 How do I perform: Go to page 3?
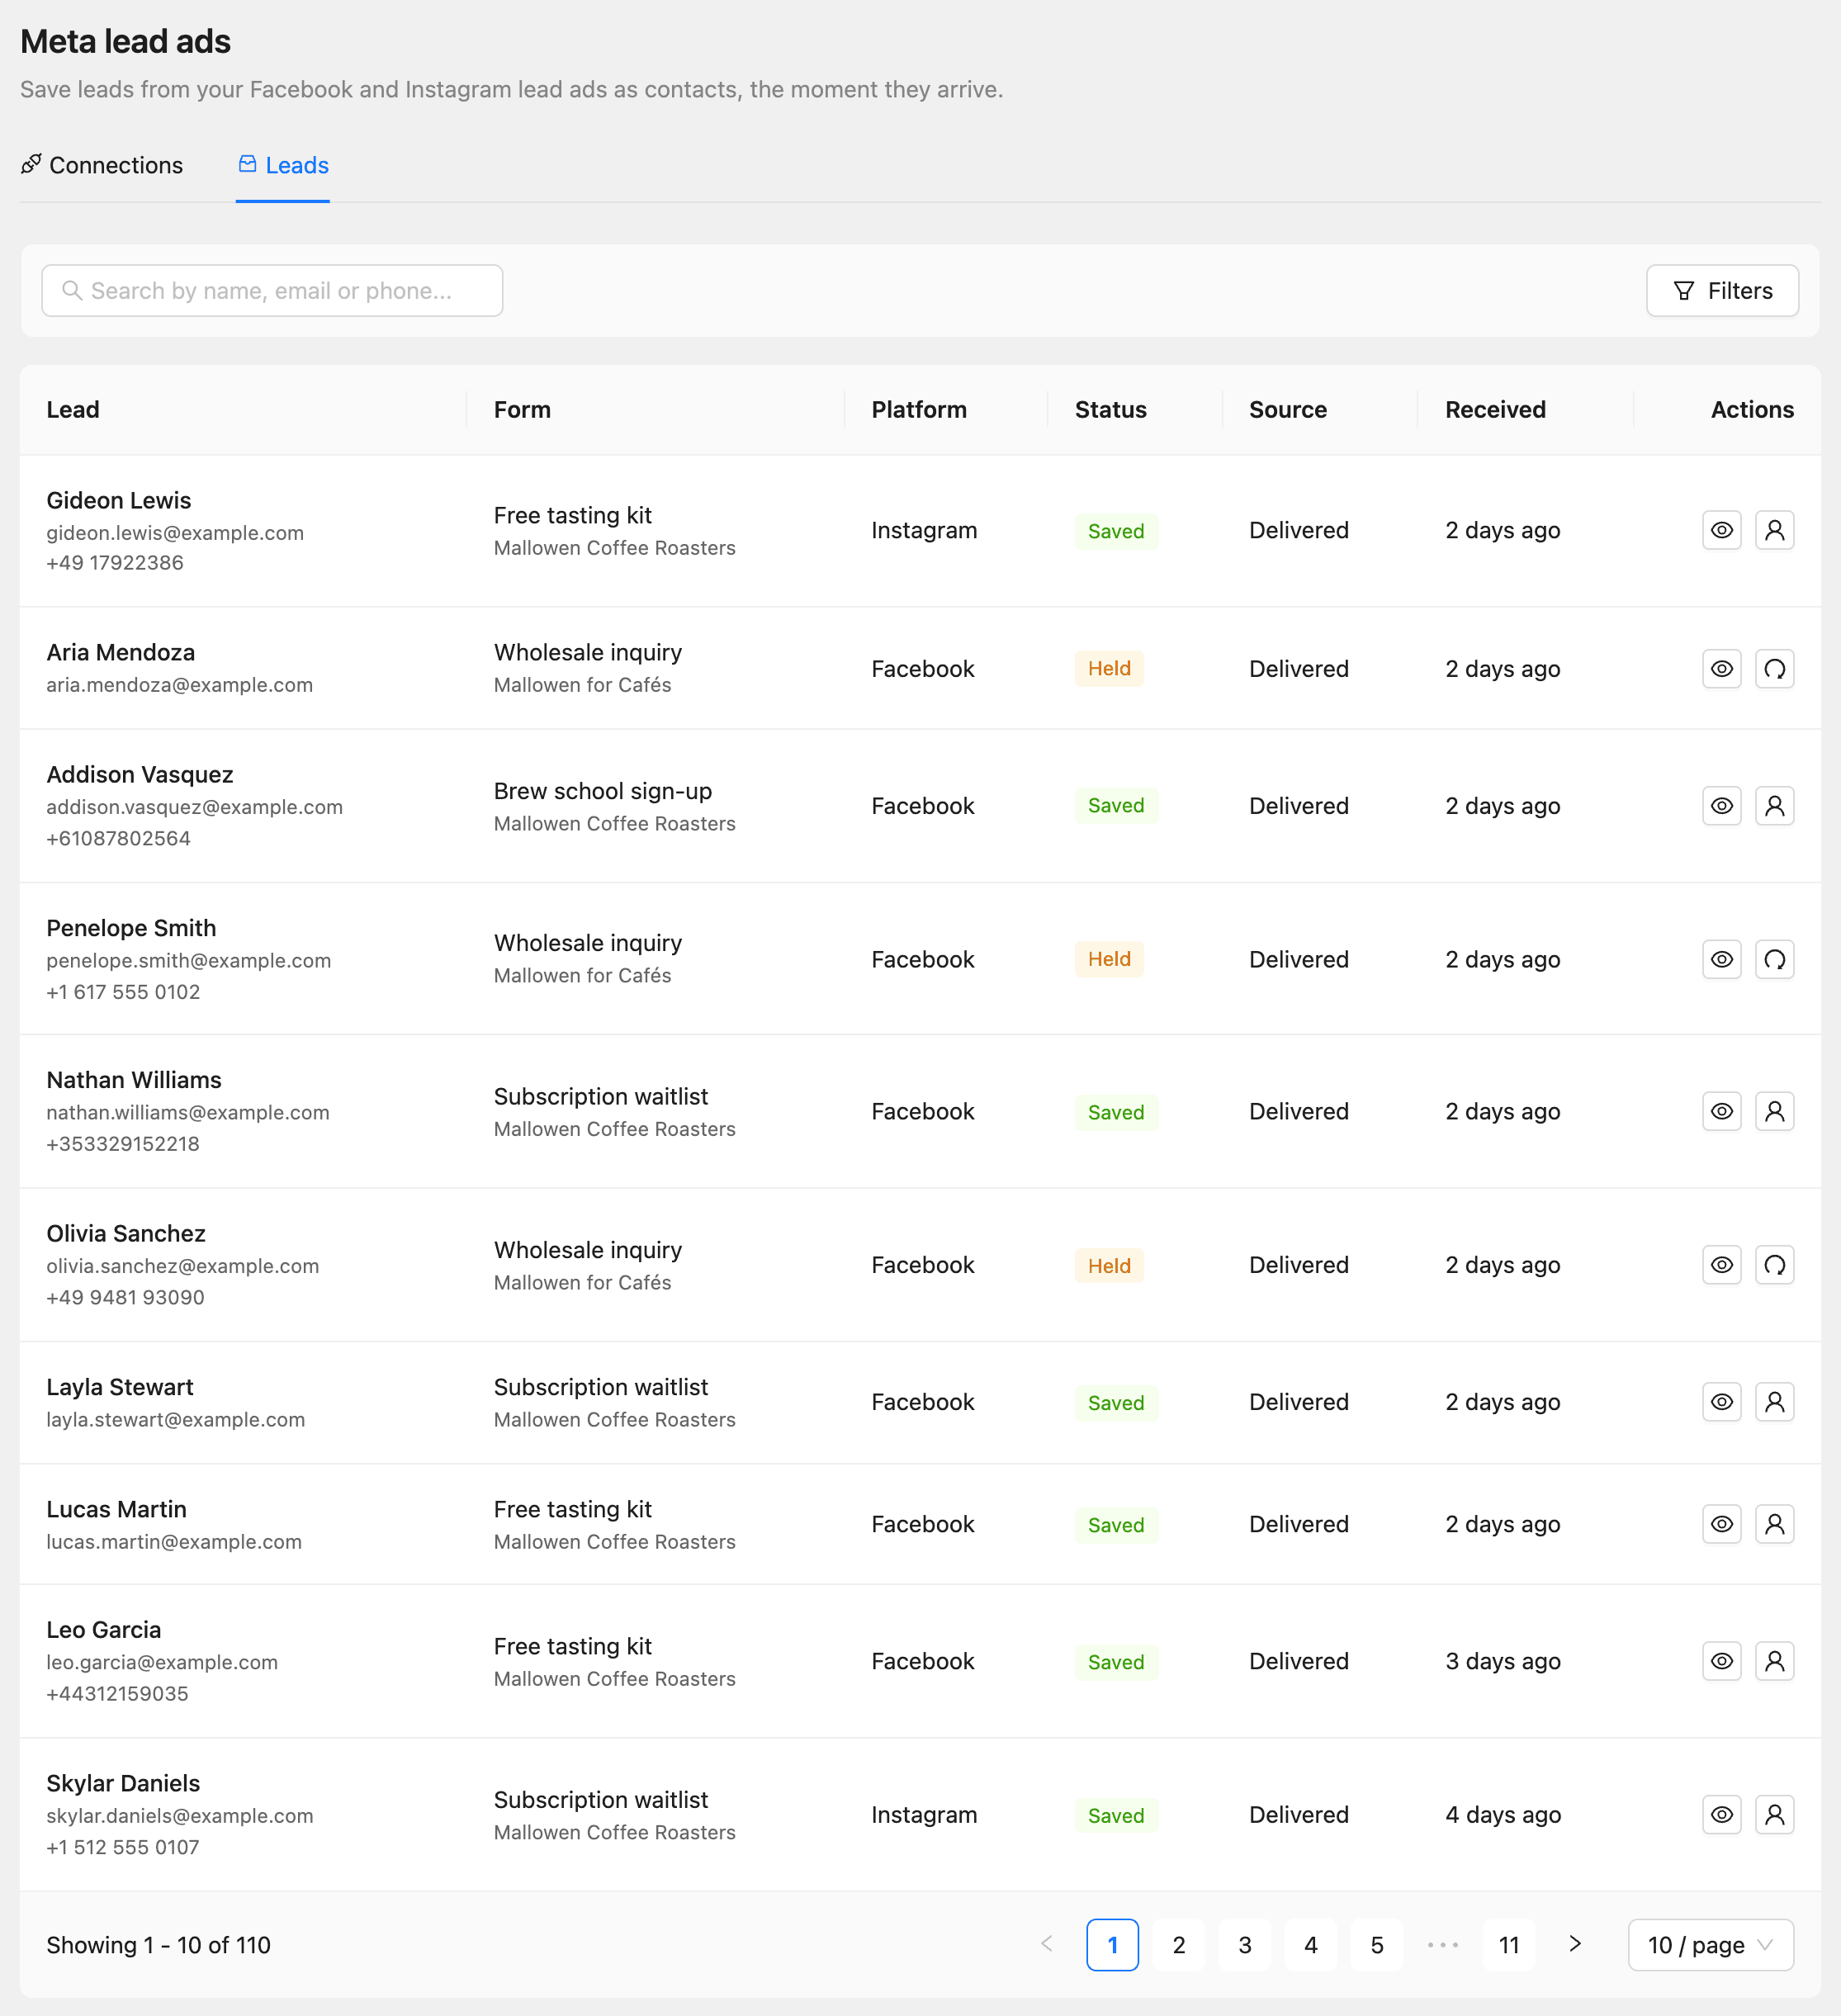click(x=1245, y=1945)
